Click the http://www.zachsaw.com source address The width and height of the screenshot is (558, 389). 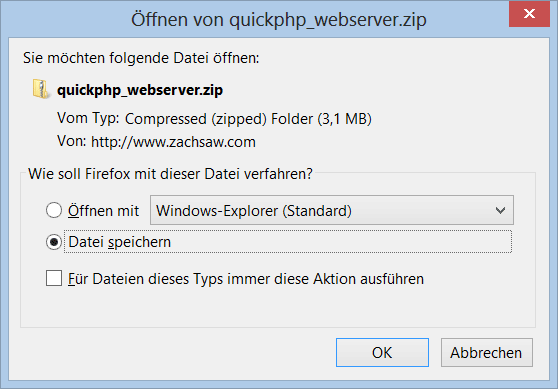173,142
